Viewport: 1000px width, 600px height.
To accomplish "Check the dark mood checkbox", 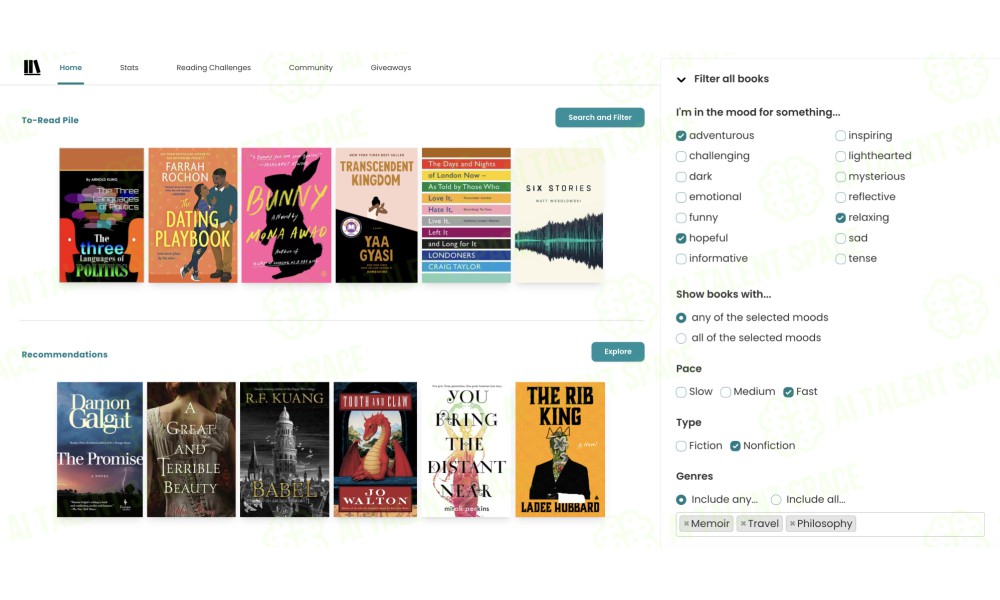I will pos(681,177).
